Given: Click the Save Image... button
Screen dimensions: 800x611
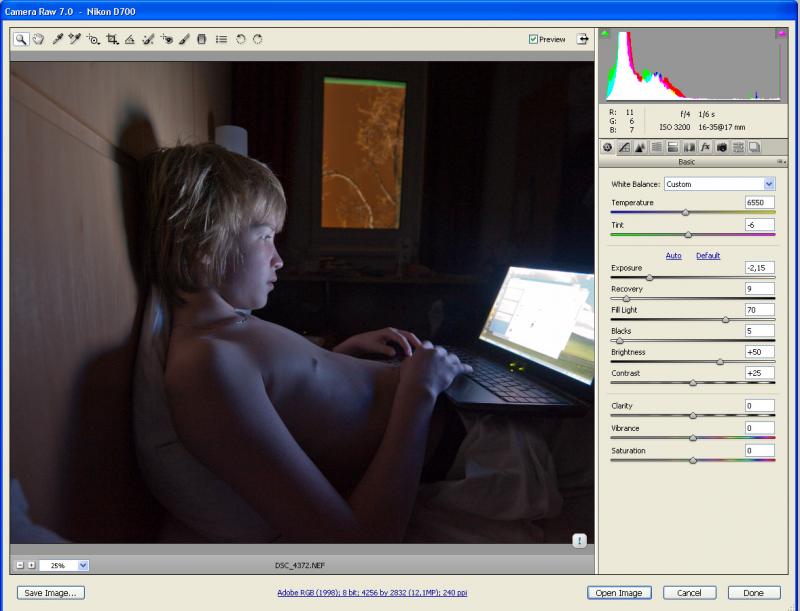Looking at the screenshot, I should [x=51, y=593].
